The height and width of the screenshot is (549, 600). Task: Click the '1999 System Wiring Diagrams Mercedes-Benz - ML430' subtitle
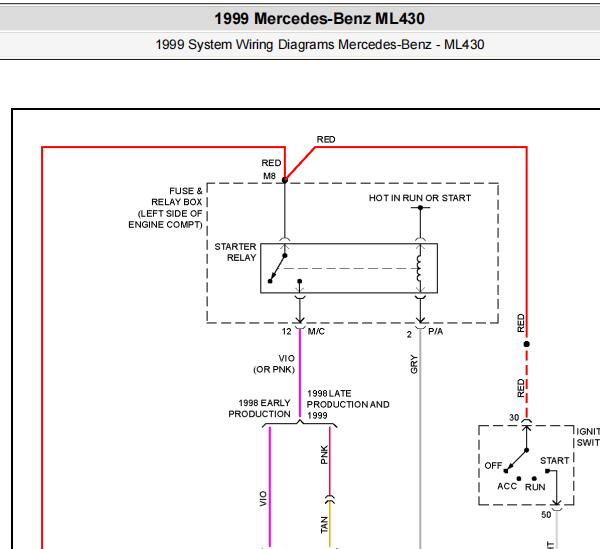click(x=320, y=45)
